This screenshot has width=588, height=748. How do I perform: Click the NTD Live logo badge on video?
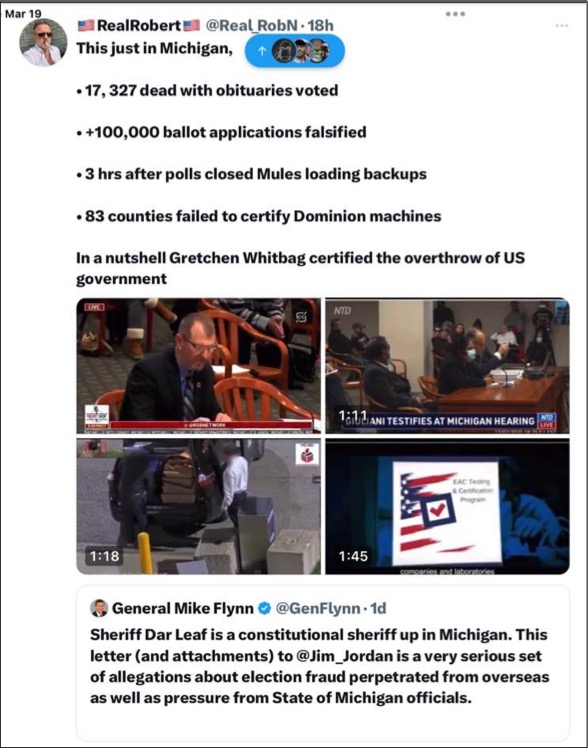click(x=546, y=421)
